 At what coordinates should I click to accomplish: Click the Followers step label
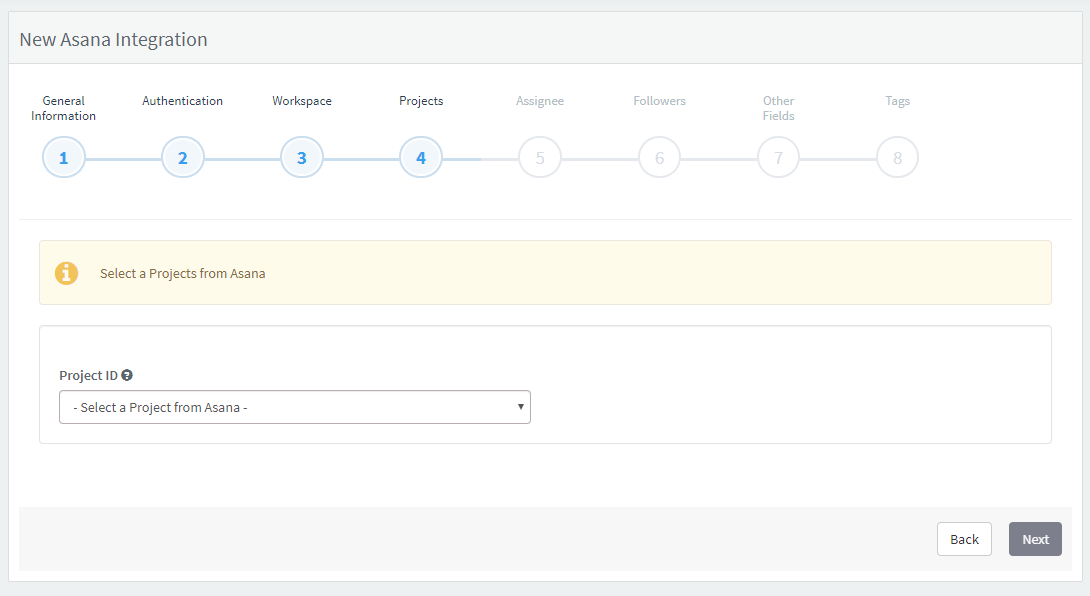(659, 101)
